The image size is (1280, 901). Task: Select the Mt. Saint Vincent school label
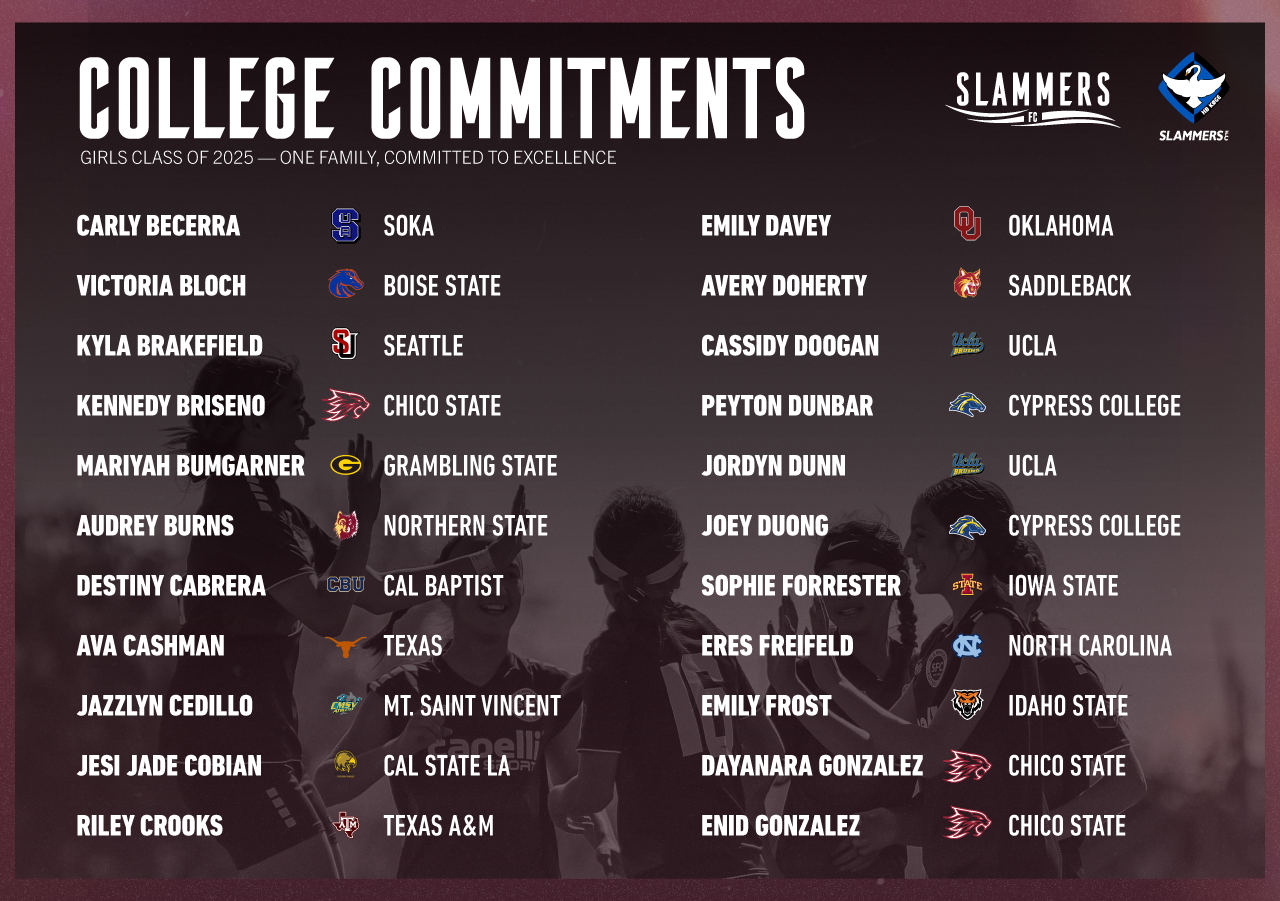pyautogui.click(x=472, y=706)
